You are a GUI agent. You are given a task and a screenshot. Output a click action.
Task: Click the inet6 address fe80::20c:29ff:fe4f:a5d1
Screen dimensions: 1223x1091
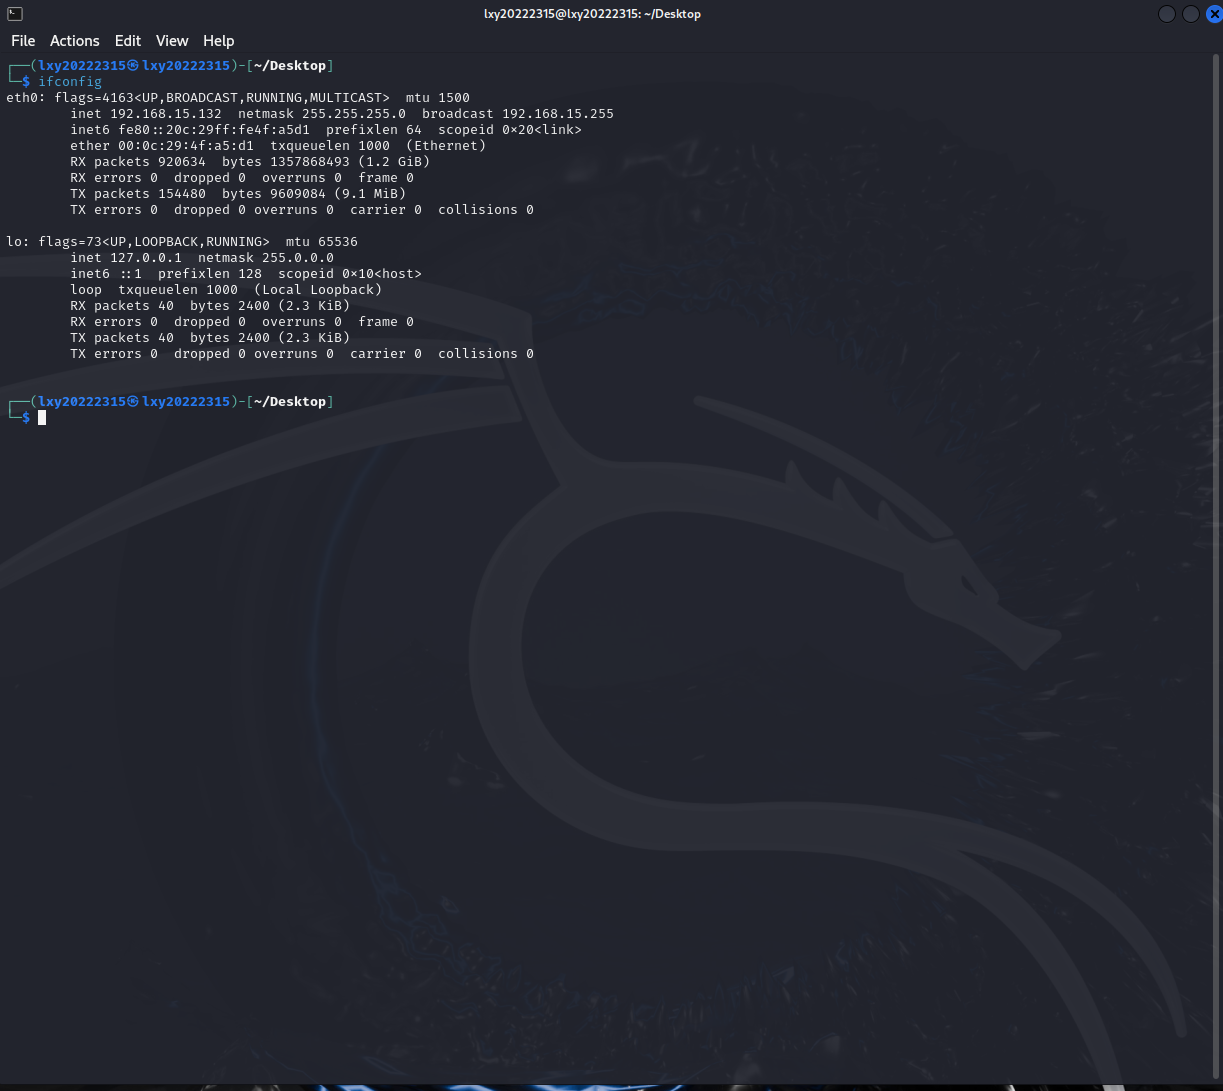tap(214, 130)
